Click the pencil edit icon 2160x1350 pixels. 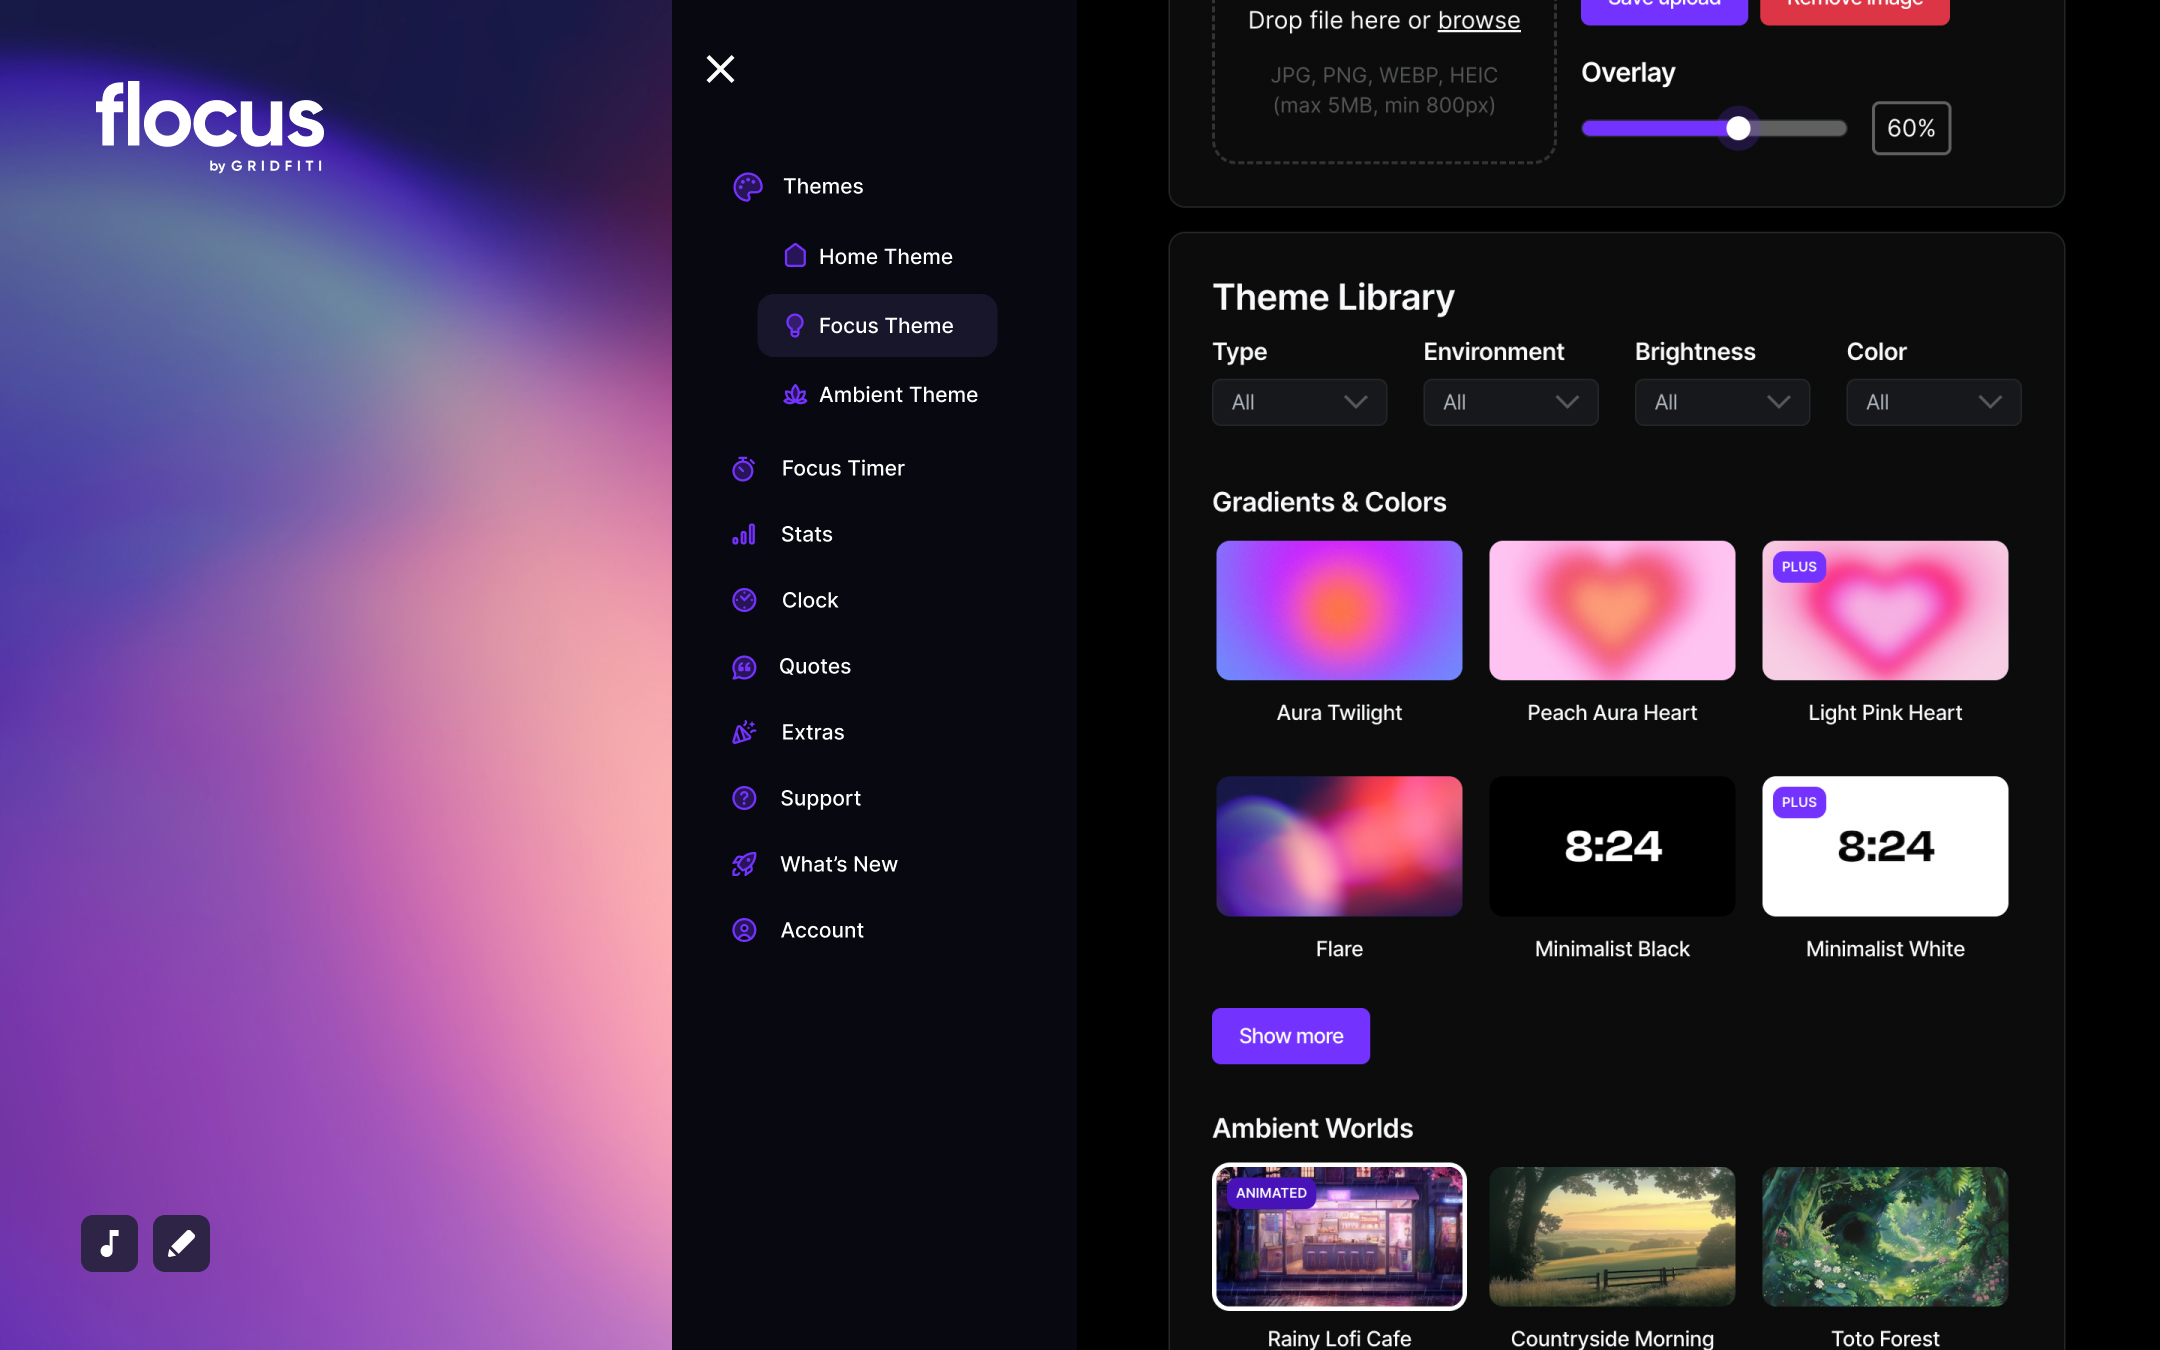[181, 1243]
